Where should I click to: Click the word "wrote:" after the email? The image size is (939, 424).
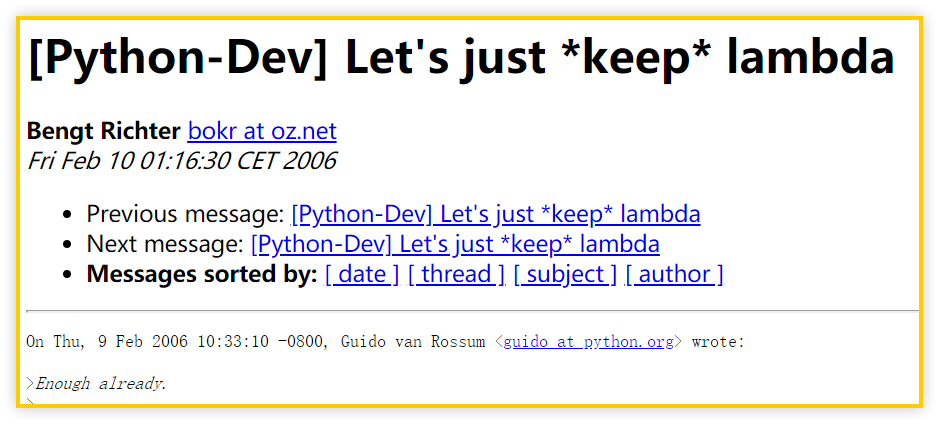(x=719, y=343)
